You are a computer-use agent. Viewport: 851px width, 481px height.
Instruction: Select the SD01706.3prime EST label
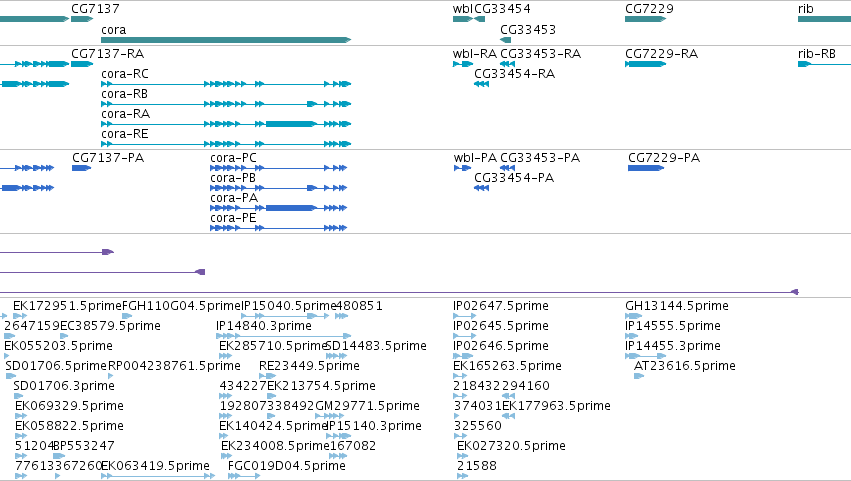point(63,387)
